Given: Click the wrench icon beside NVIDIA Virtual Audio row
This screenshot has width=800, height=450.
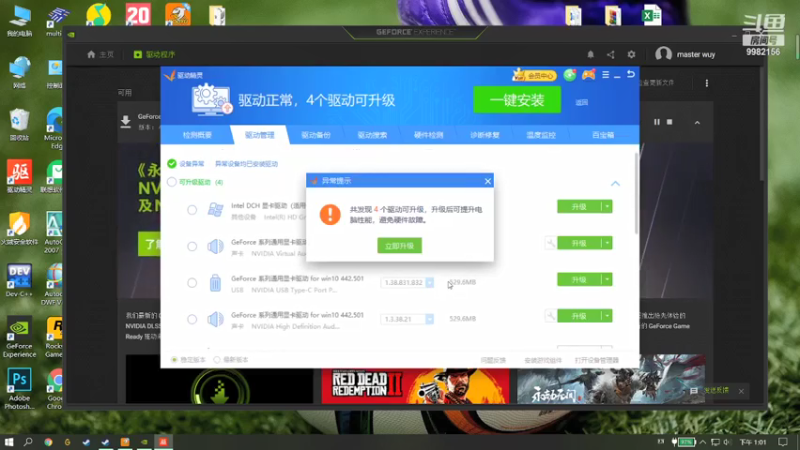Looking at the screenshot, I should (550, 243).
